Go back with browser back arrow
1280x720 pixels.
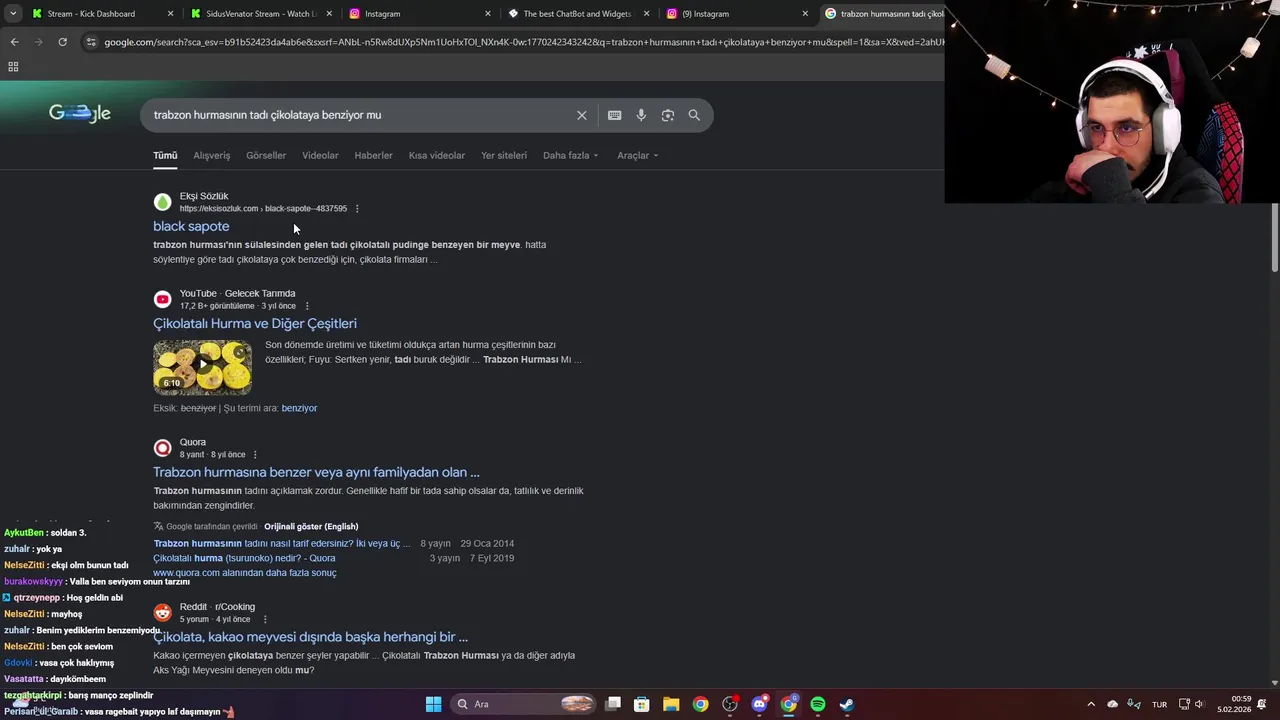pyautogui.click(x=14, y=42)
